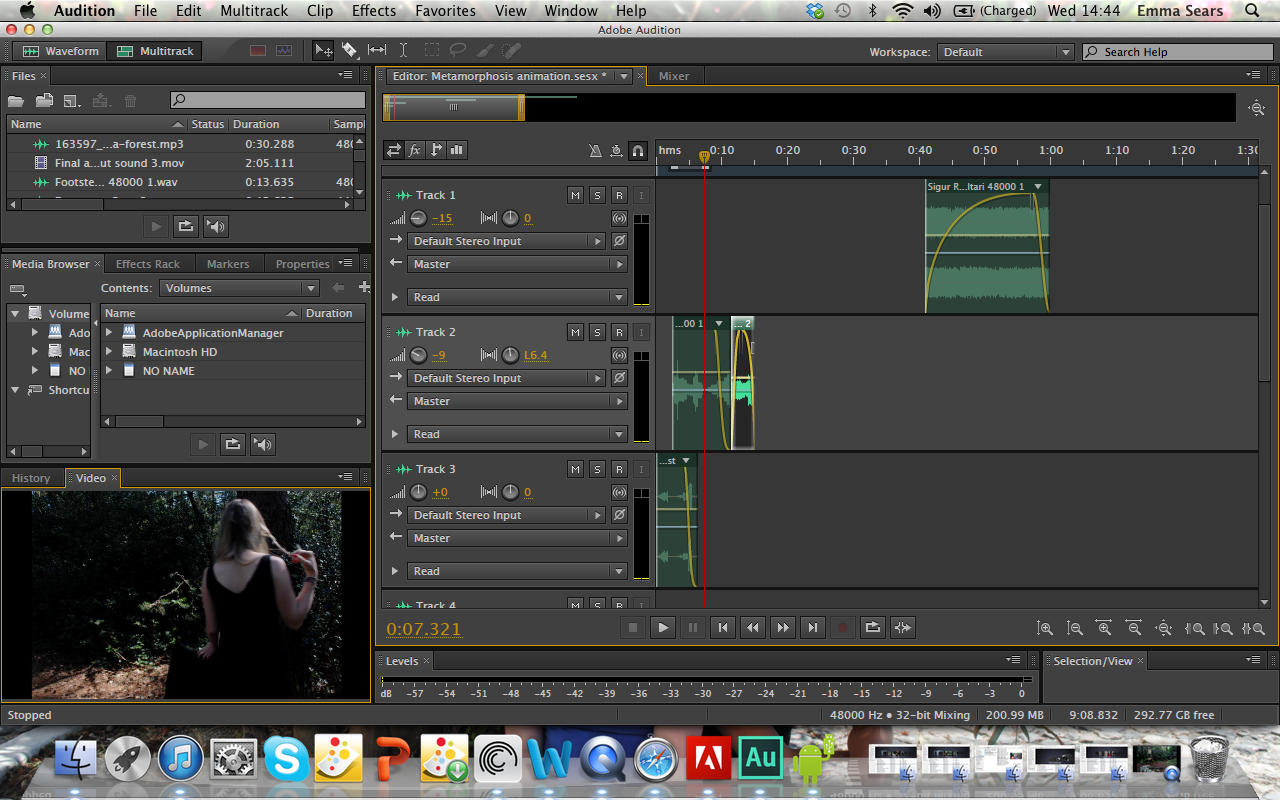This screenshot has height=800, width=1280.
Task: Click the fx icon in the editor panel toolbar
Action: pyautogui.click(x=415, y=150)
